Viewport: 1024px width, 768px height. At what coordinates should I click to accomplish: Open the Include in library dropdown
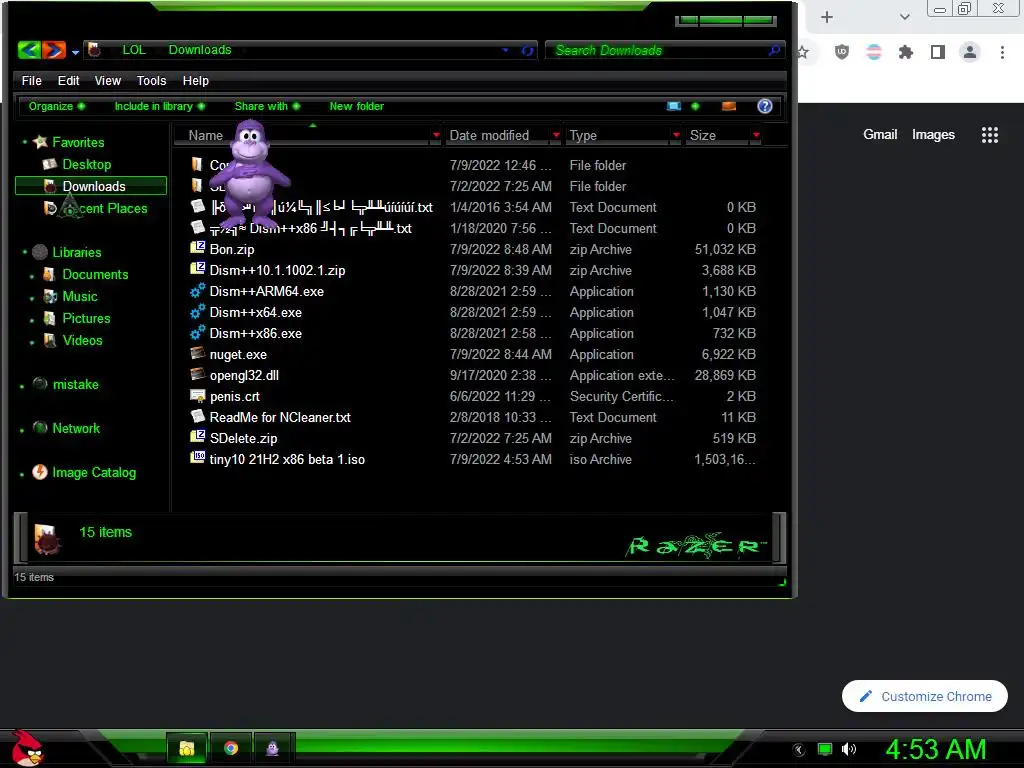(x=160, y=106)
